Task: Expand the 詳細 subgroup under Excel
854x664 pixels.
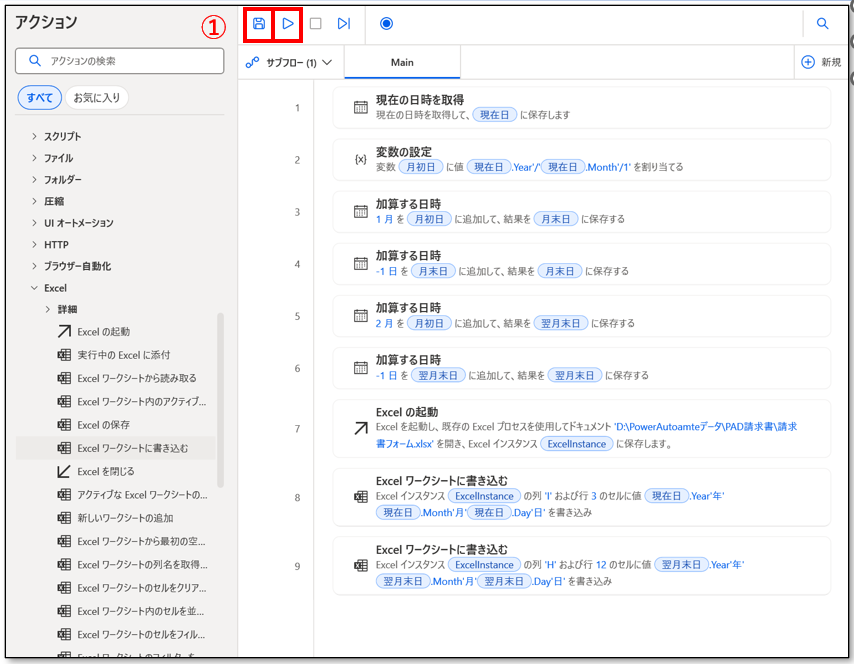Action: (67, 309)
